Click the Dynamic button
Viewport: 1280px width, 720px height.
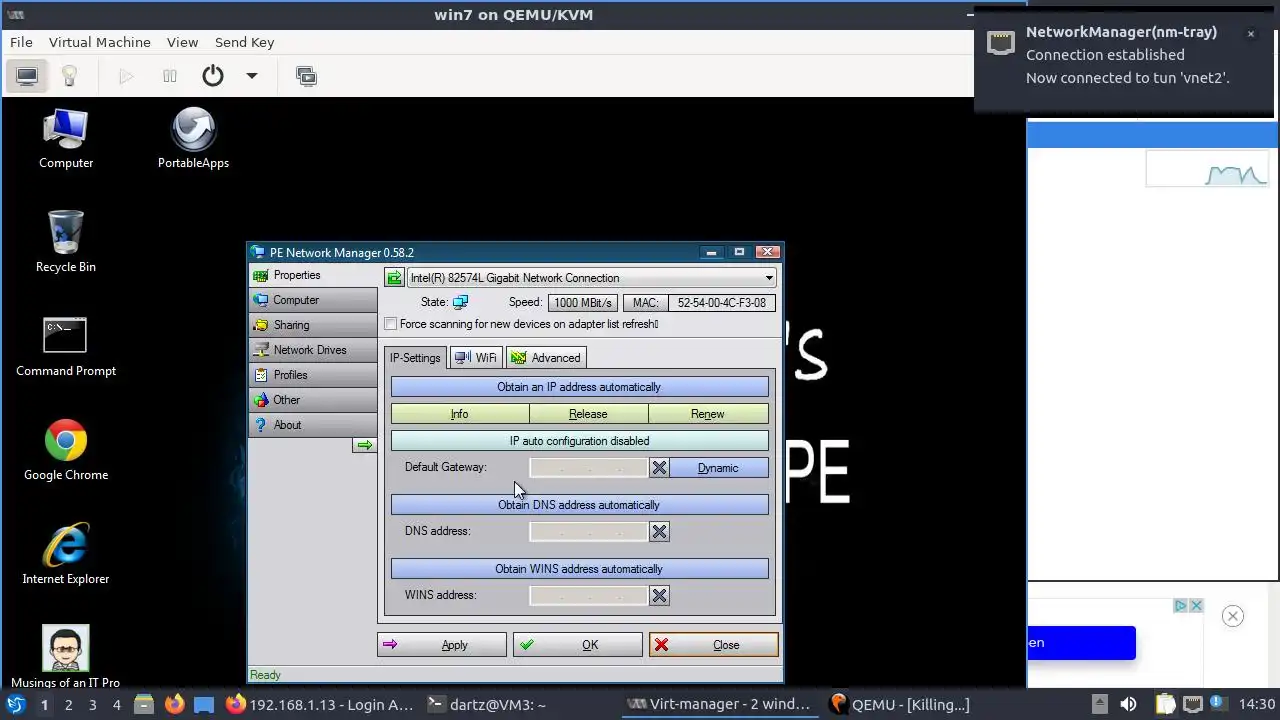point(718,468)
